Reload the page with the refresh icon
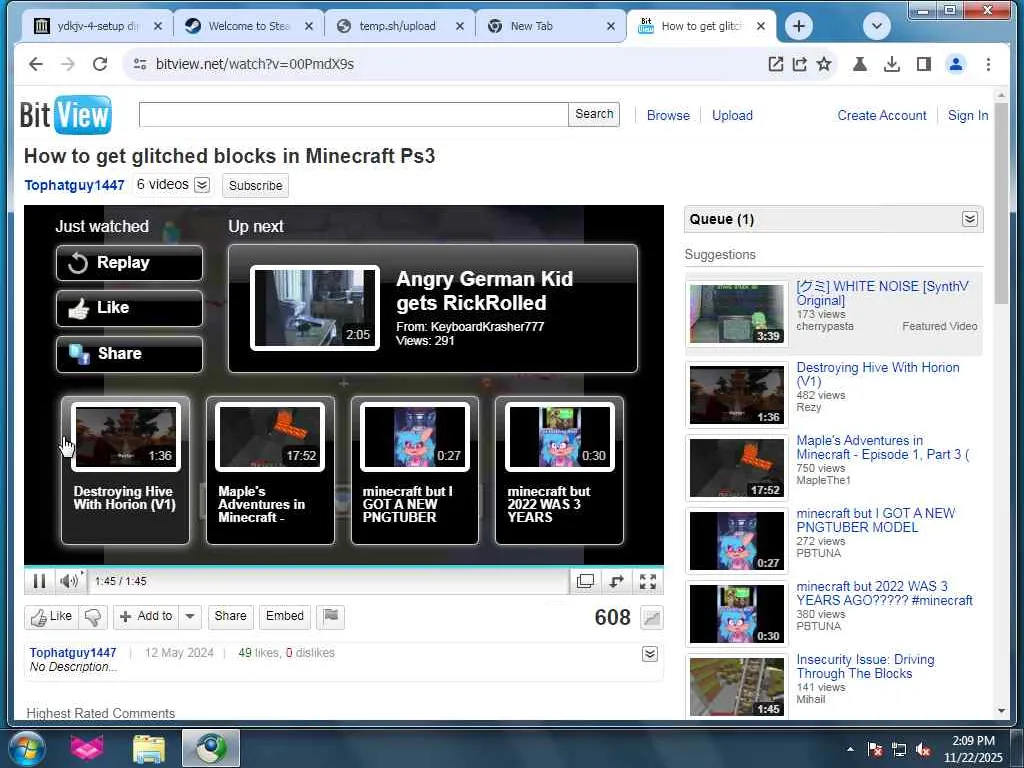Screen dimensions: 1024x768 click(99, 64)
